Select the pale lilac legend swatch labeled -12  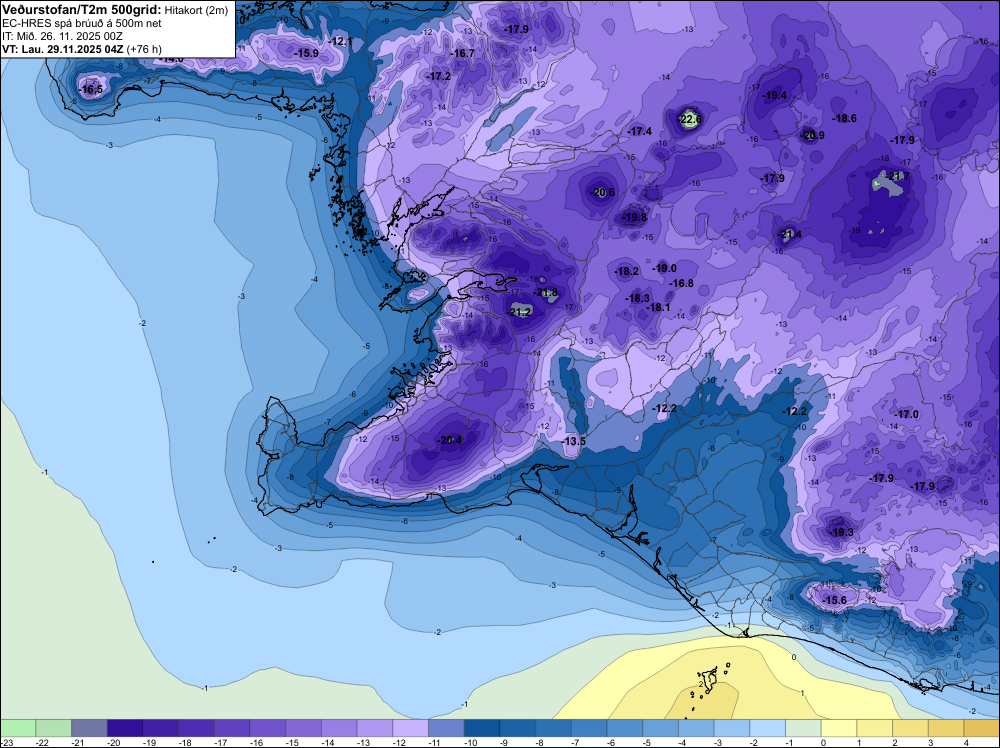(x=411, y=728)
